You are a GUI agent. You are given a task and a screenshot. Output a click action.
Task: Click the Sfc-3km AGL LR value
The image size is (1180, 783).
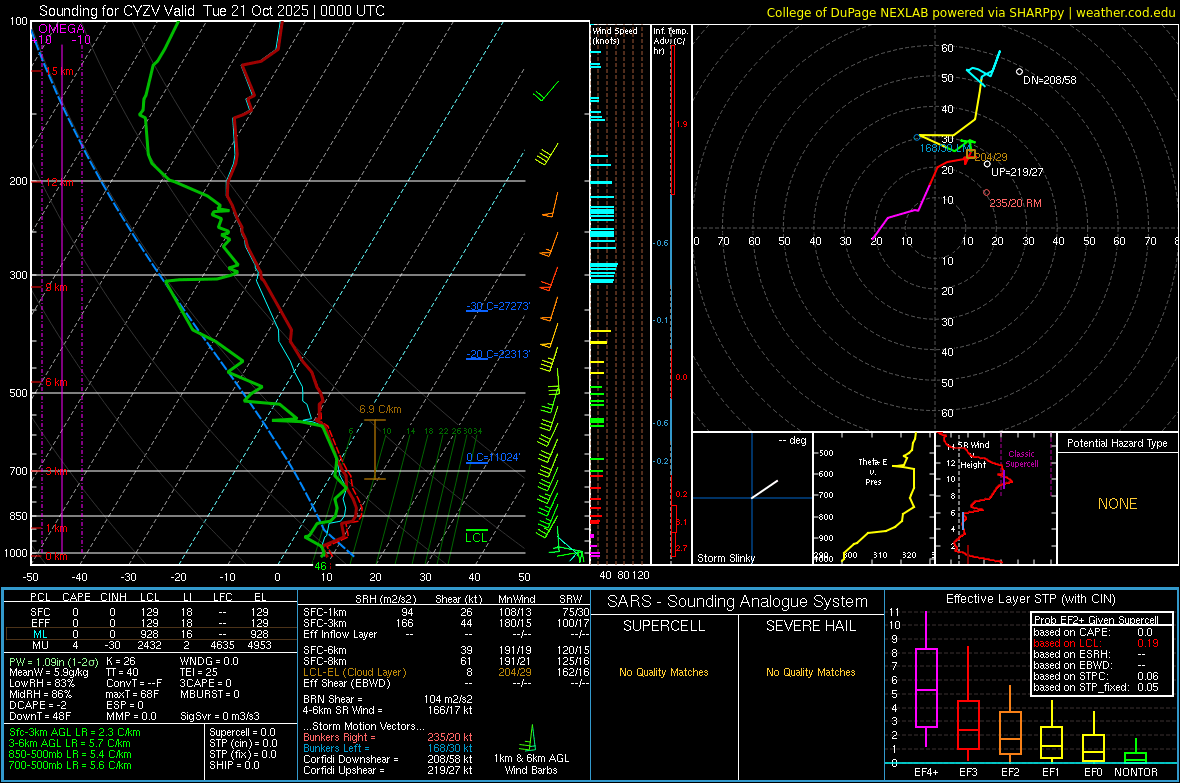point(75,732)
